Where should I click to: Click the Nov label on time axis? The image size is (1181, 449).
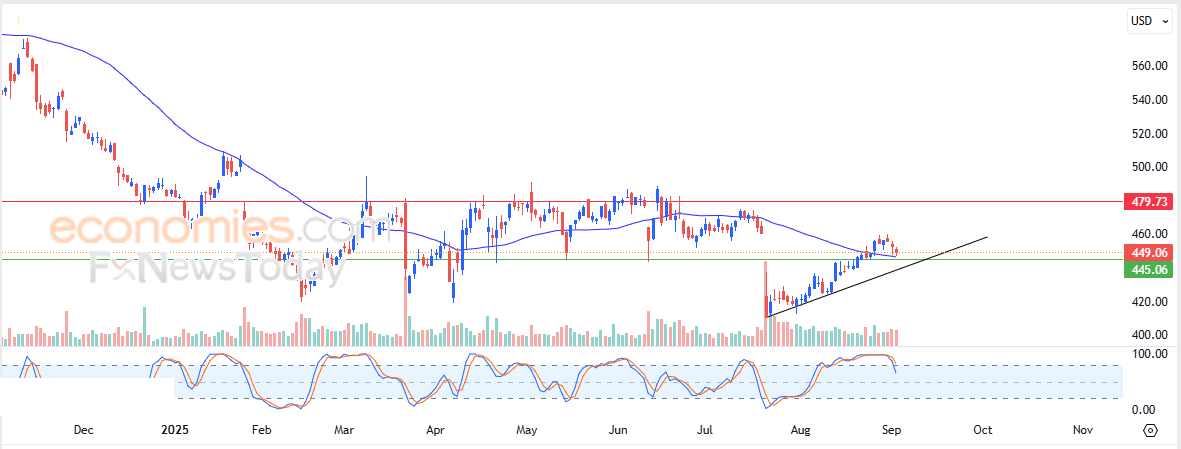coord(1082,430)
